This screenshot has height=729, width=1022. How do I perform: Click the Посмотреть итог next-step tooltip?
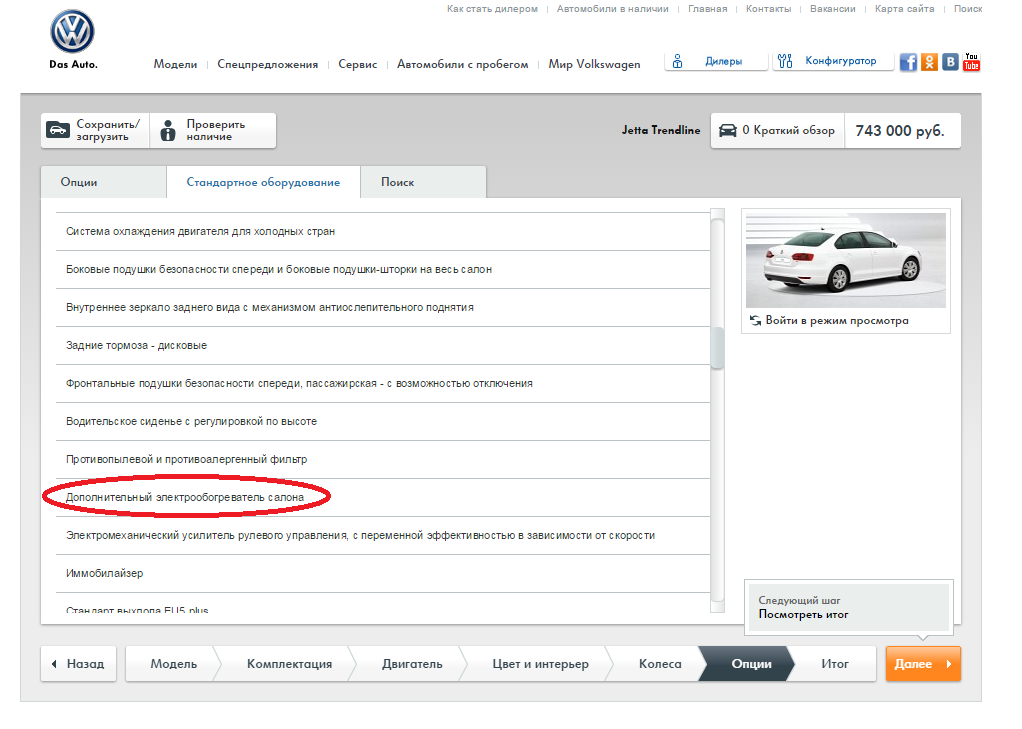(849, 608)
